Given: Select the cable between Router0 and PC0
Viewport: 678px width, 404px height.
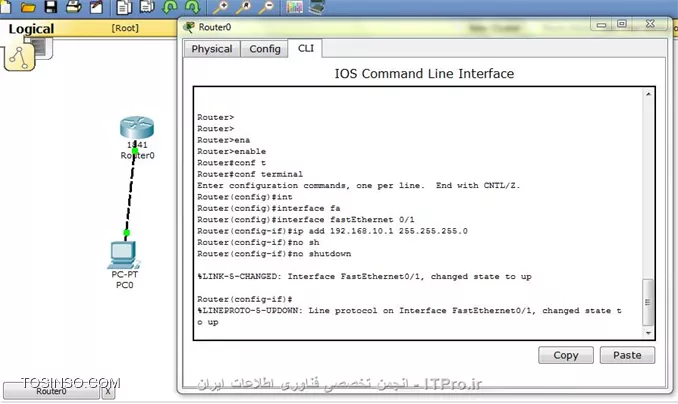Looking at the screenshot, I should click(130, 192).
